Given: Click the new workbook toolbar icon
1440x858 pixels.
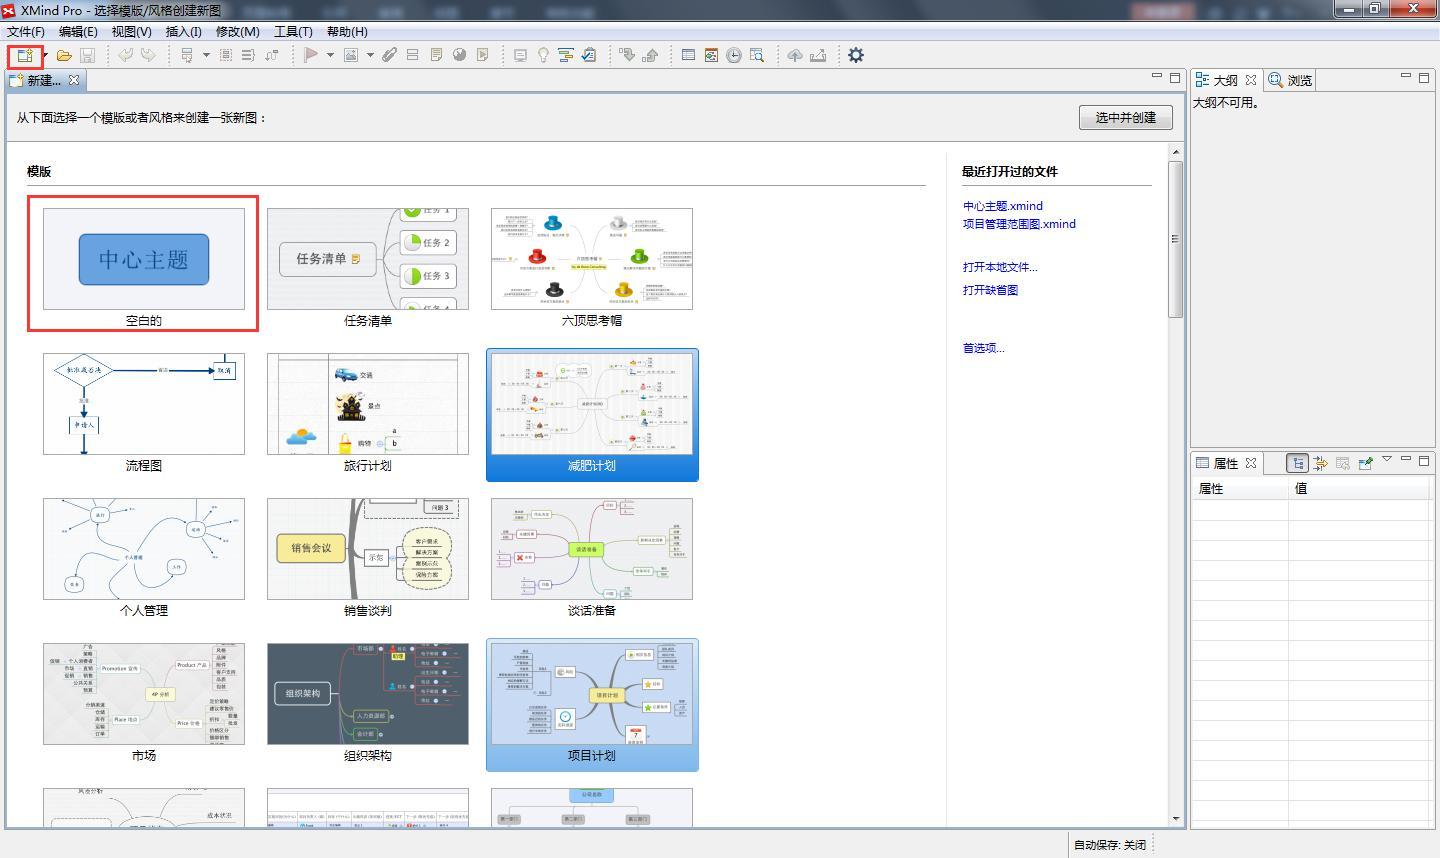Looking at the screenshot, I should tap(24, 56).
